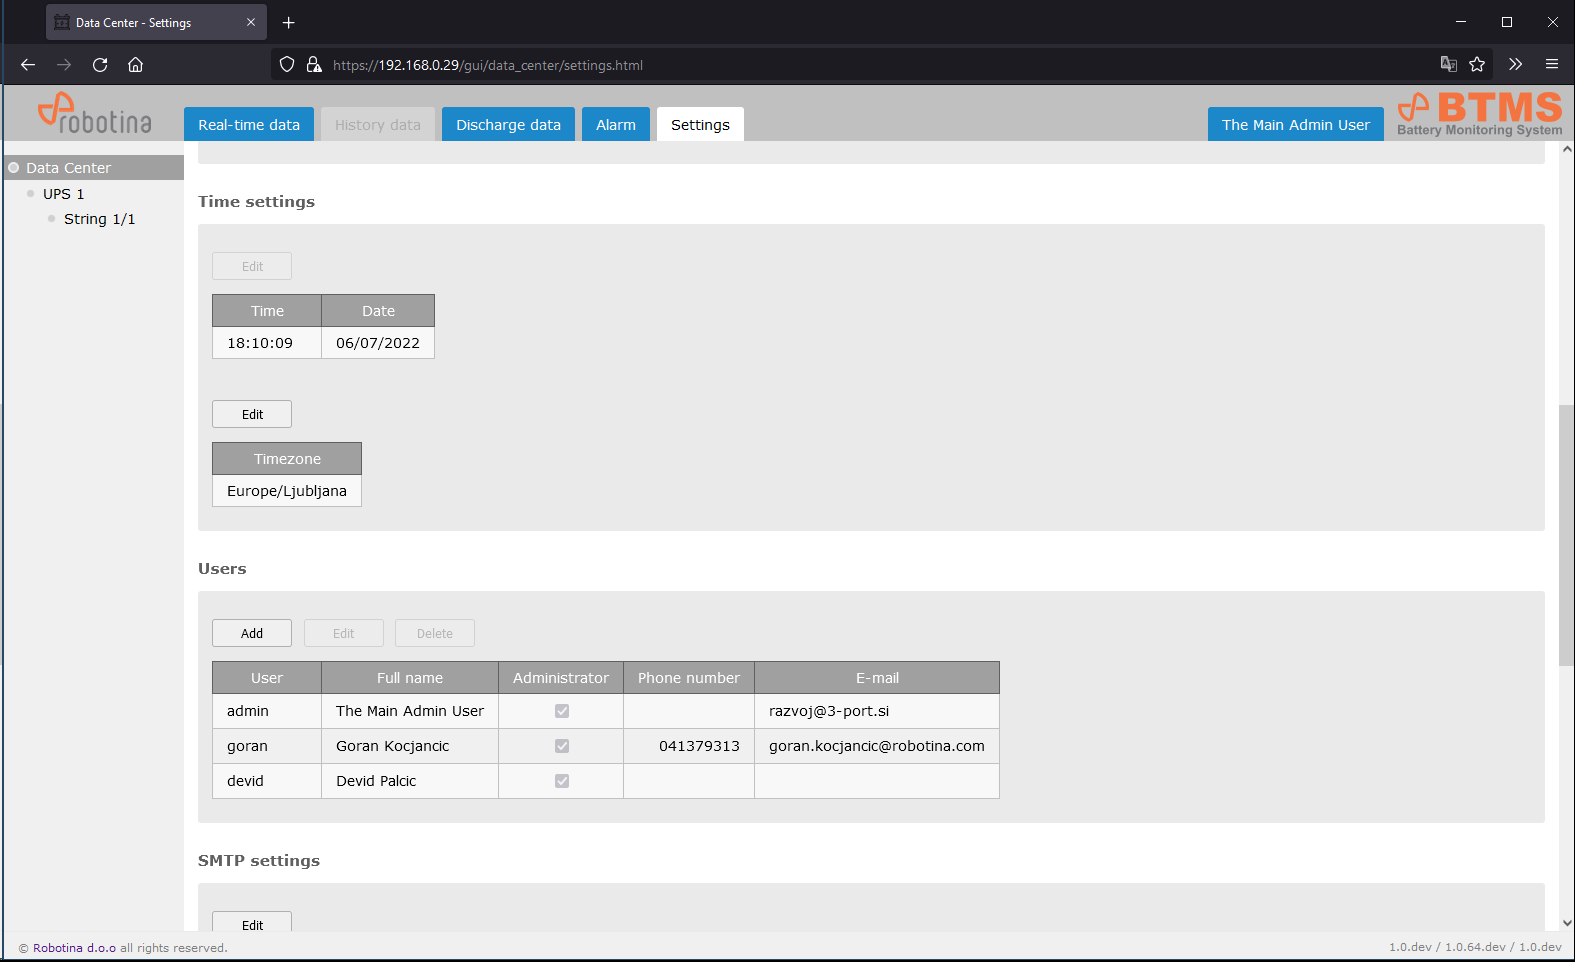Select Data Center node bullet icon

(14, 168)
